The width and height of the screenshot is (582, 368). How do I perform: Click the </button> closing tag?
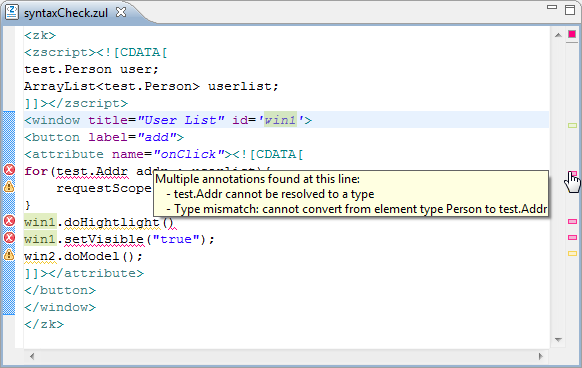point(60,290)
